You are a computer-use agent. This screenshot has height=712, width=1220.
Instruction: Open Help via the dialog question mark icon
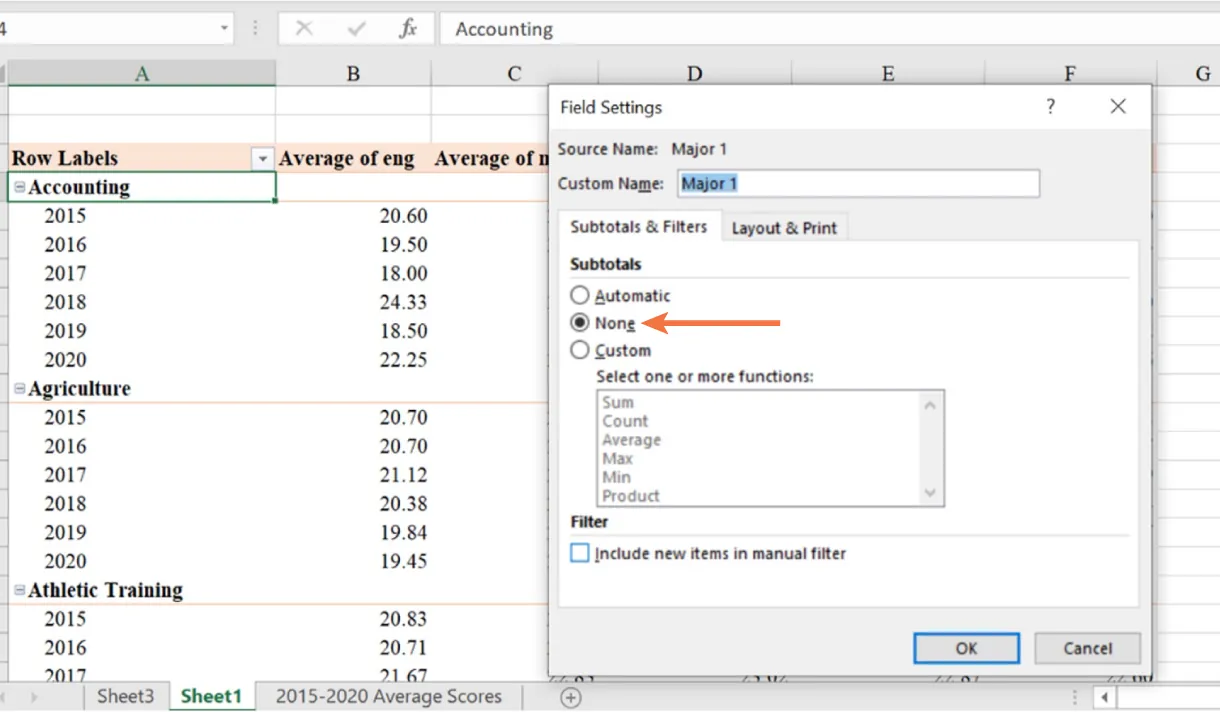click(x=1050, y=106)
